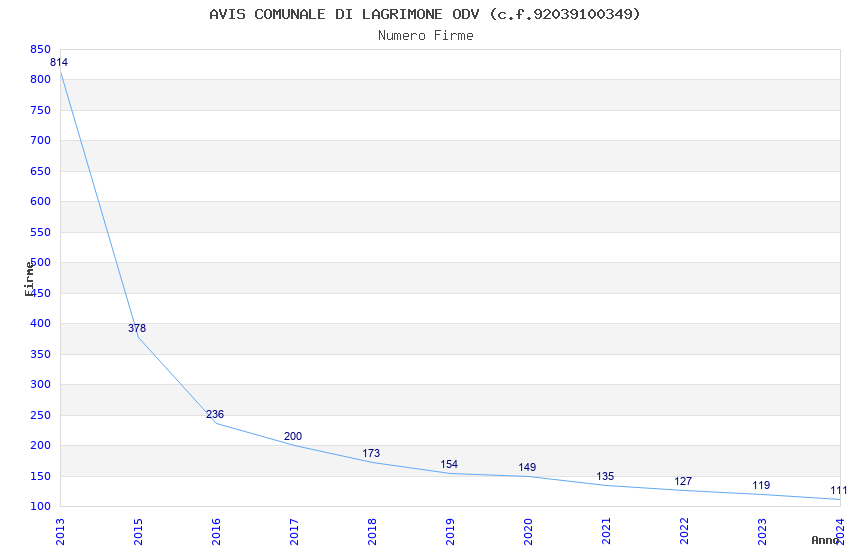The width and height of the screenshot is (850, 550).
Task: Click the y-axis tick value 850
Action: pyautogui.click(x=41, y=49)
